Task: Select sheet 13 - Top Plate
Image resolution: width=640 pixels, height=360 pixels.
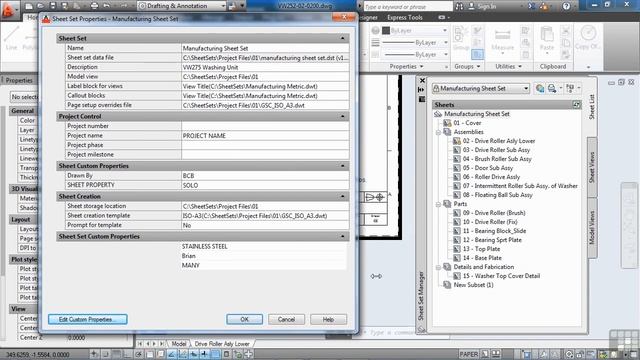Action: click(481, 249)
